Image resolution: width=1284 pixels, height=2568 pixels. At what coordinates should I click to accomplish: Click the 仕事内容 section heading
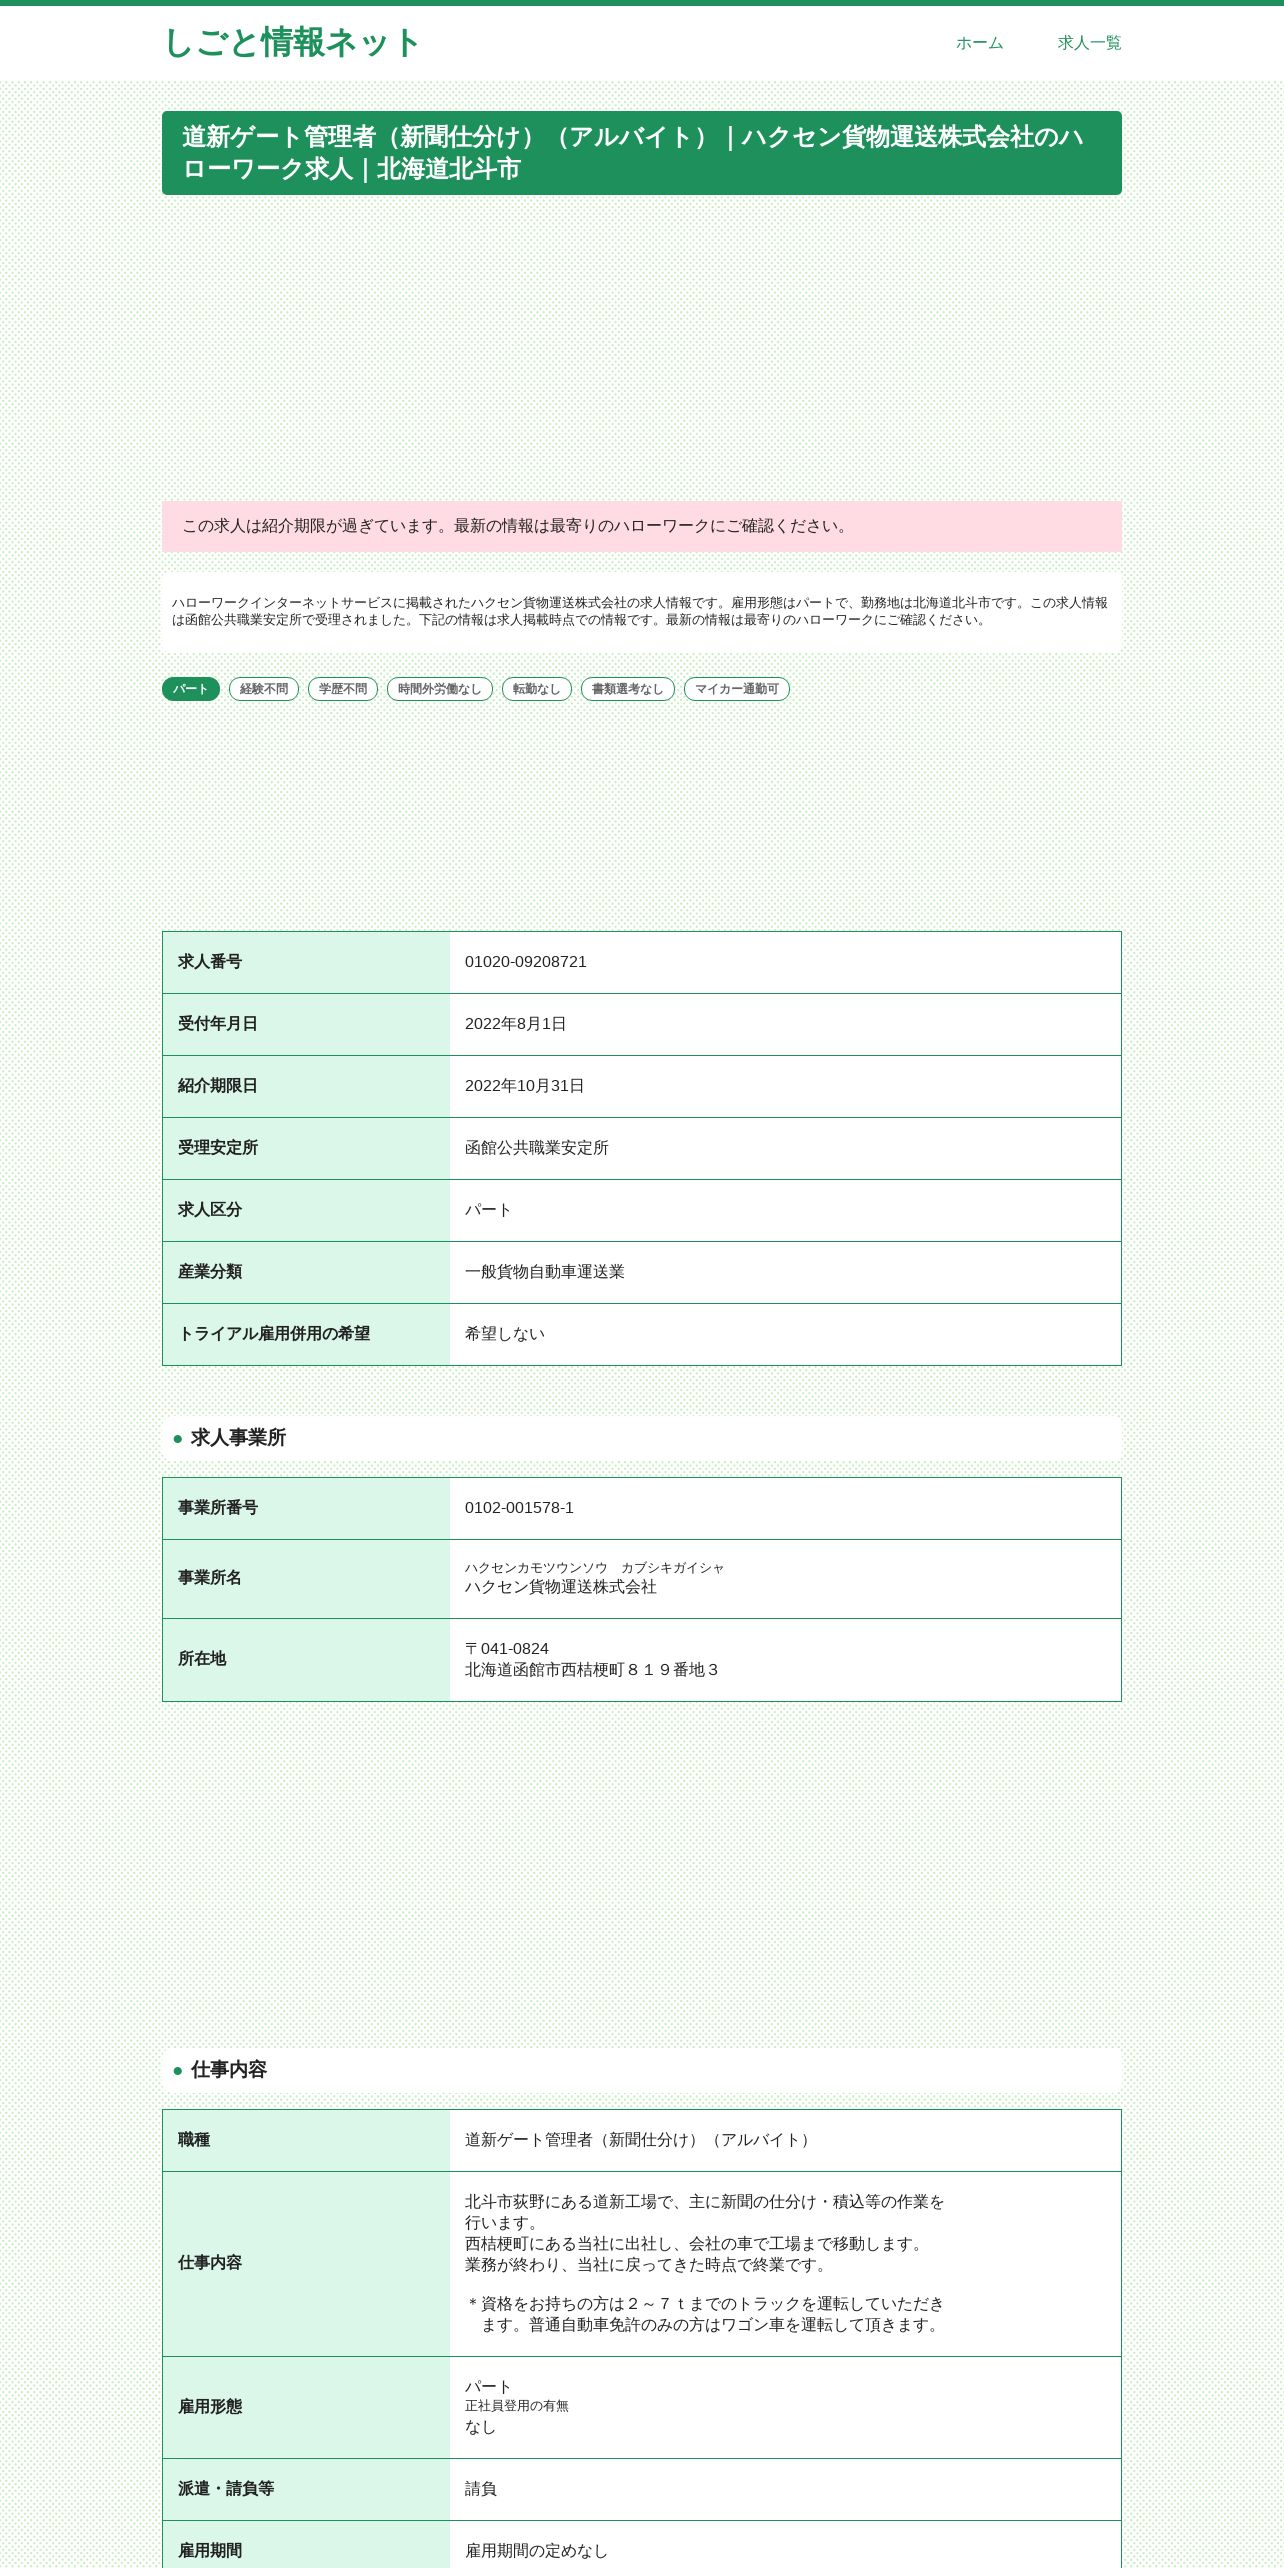click(x=642, y=2070)
